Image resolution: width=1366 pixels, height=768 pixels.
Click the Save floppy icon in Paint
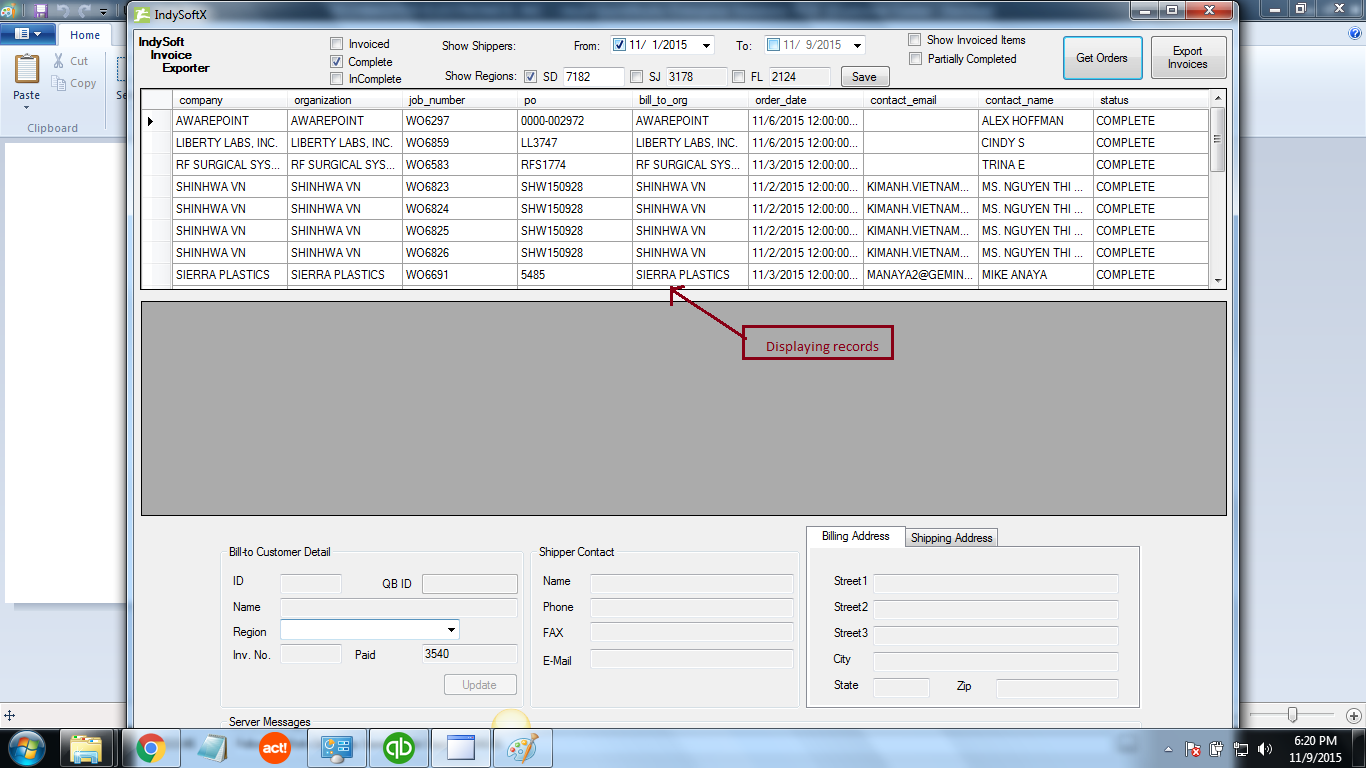click(40, 10)
